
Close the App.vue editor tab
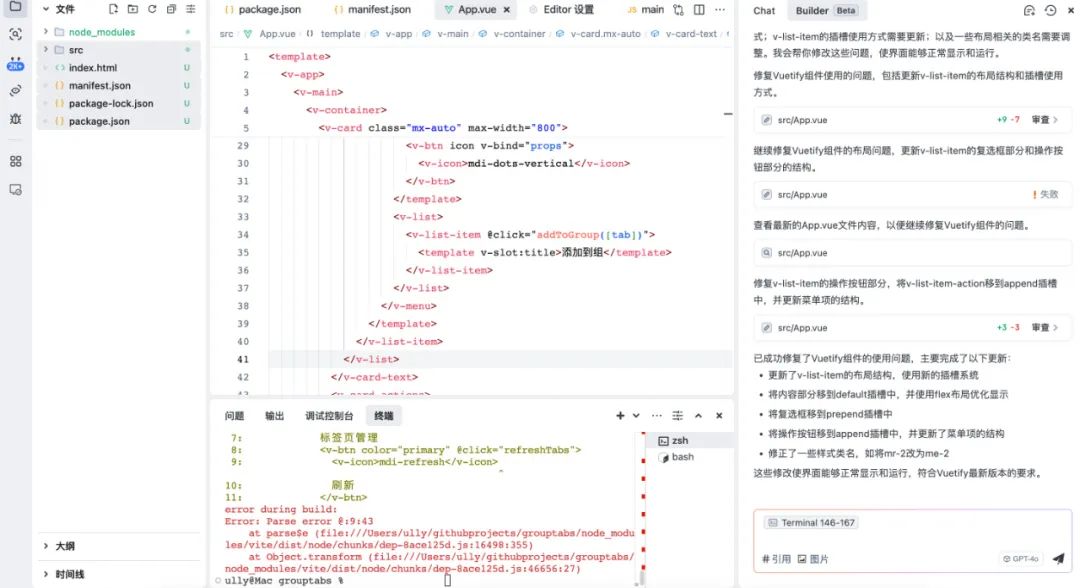pyautogui.click(x=506, y=10)
